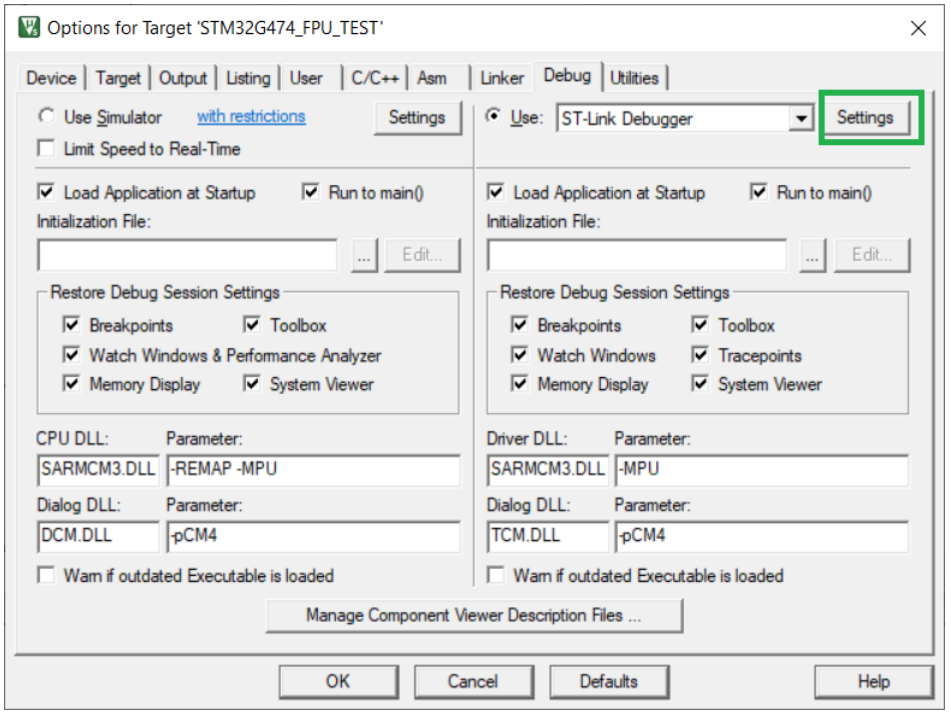Expand the ST-Link Debugger dropdown
This screenshot has width=951, height=718.
point(801,118)
